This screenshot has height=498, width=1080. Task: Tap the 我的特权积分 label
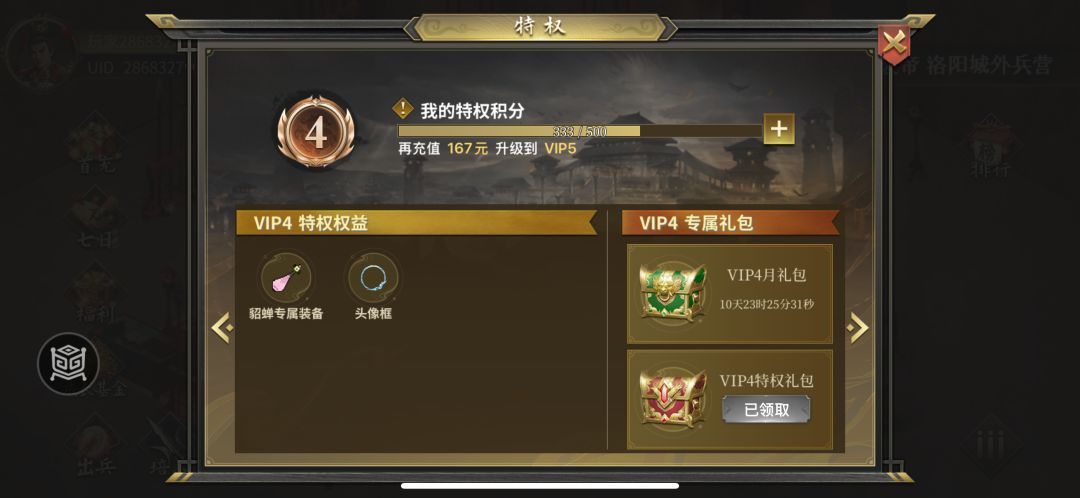click(x=472, y=110)
